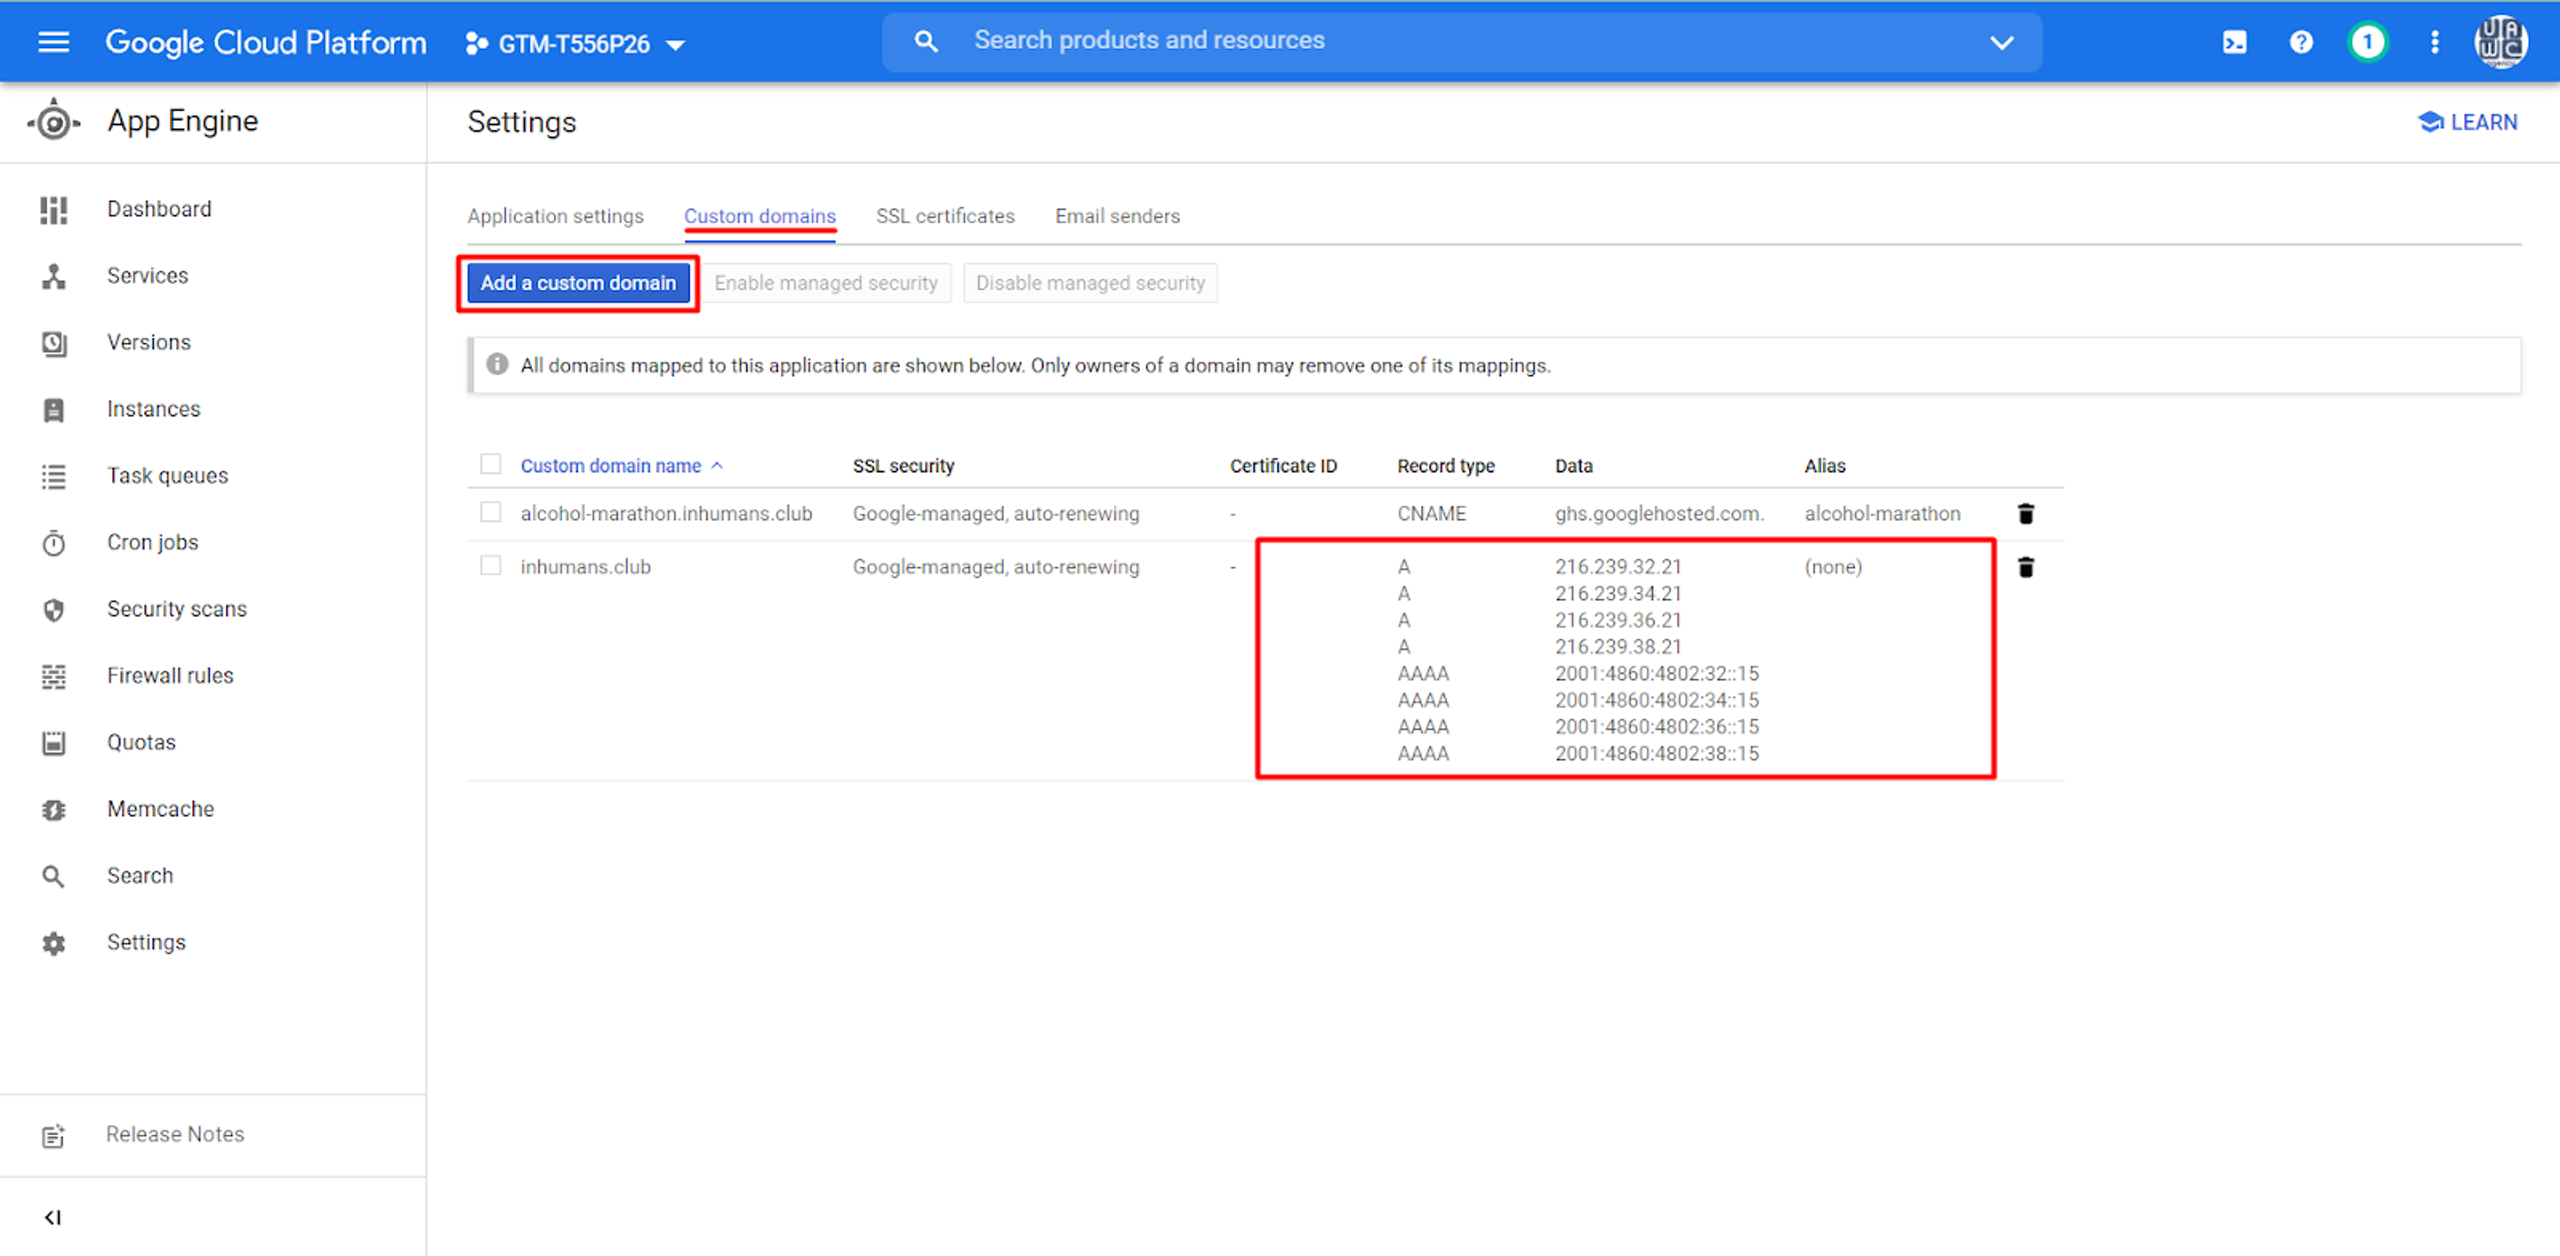The height and width of the screenshot is (1256, 2560).
Task: Open the LEARN panel link
Action: [x=2467, y=122]
